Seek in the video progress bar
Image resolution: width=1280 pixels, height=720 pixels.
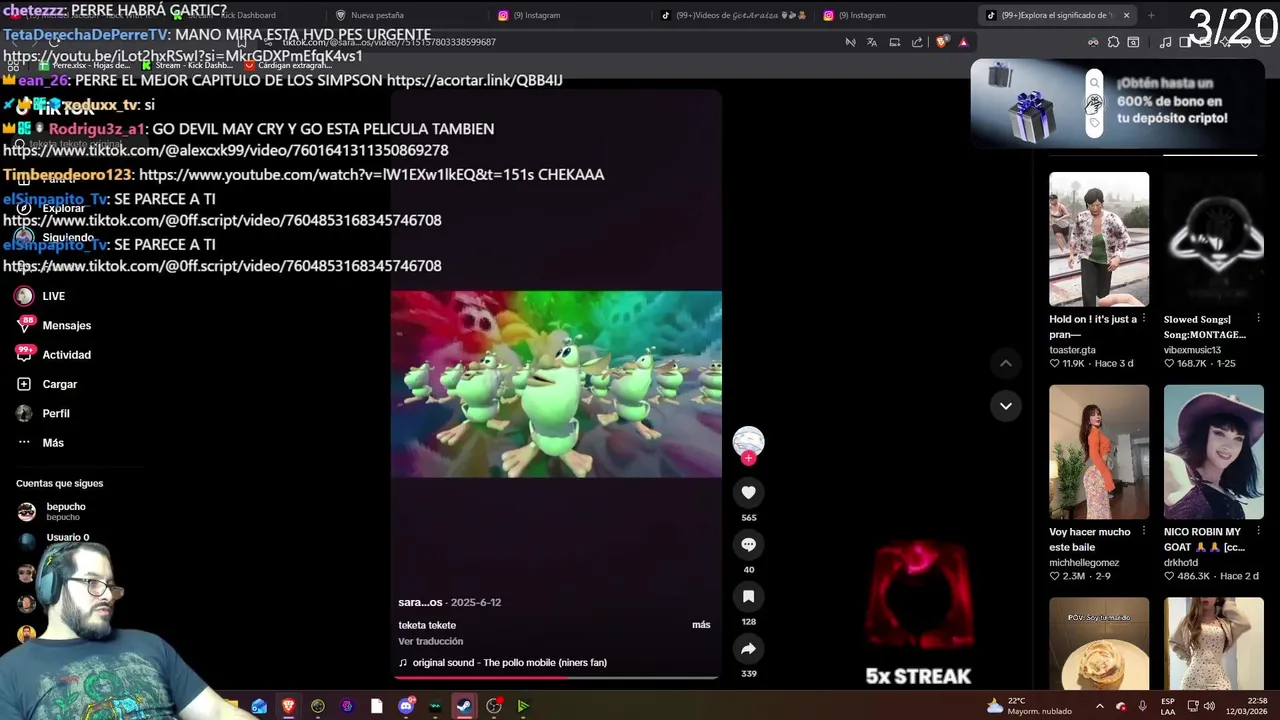click(556, 677)
